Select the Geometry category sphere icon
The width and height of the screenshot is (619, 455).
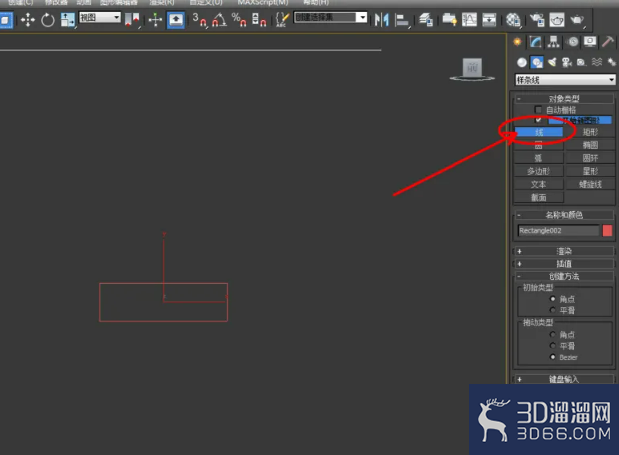[522, 62]
